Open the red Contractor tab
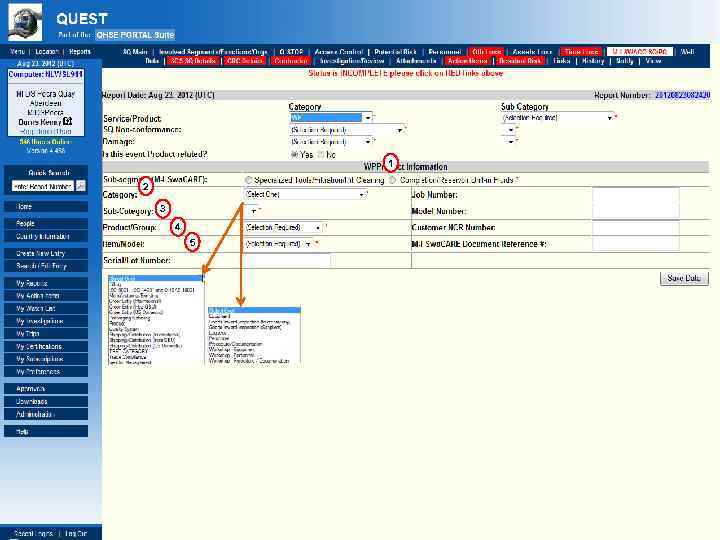This screenshot has width=720, height=540. (291, 61)
